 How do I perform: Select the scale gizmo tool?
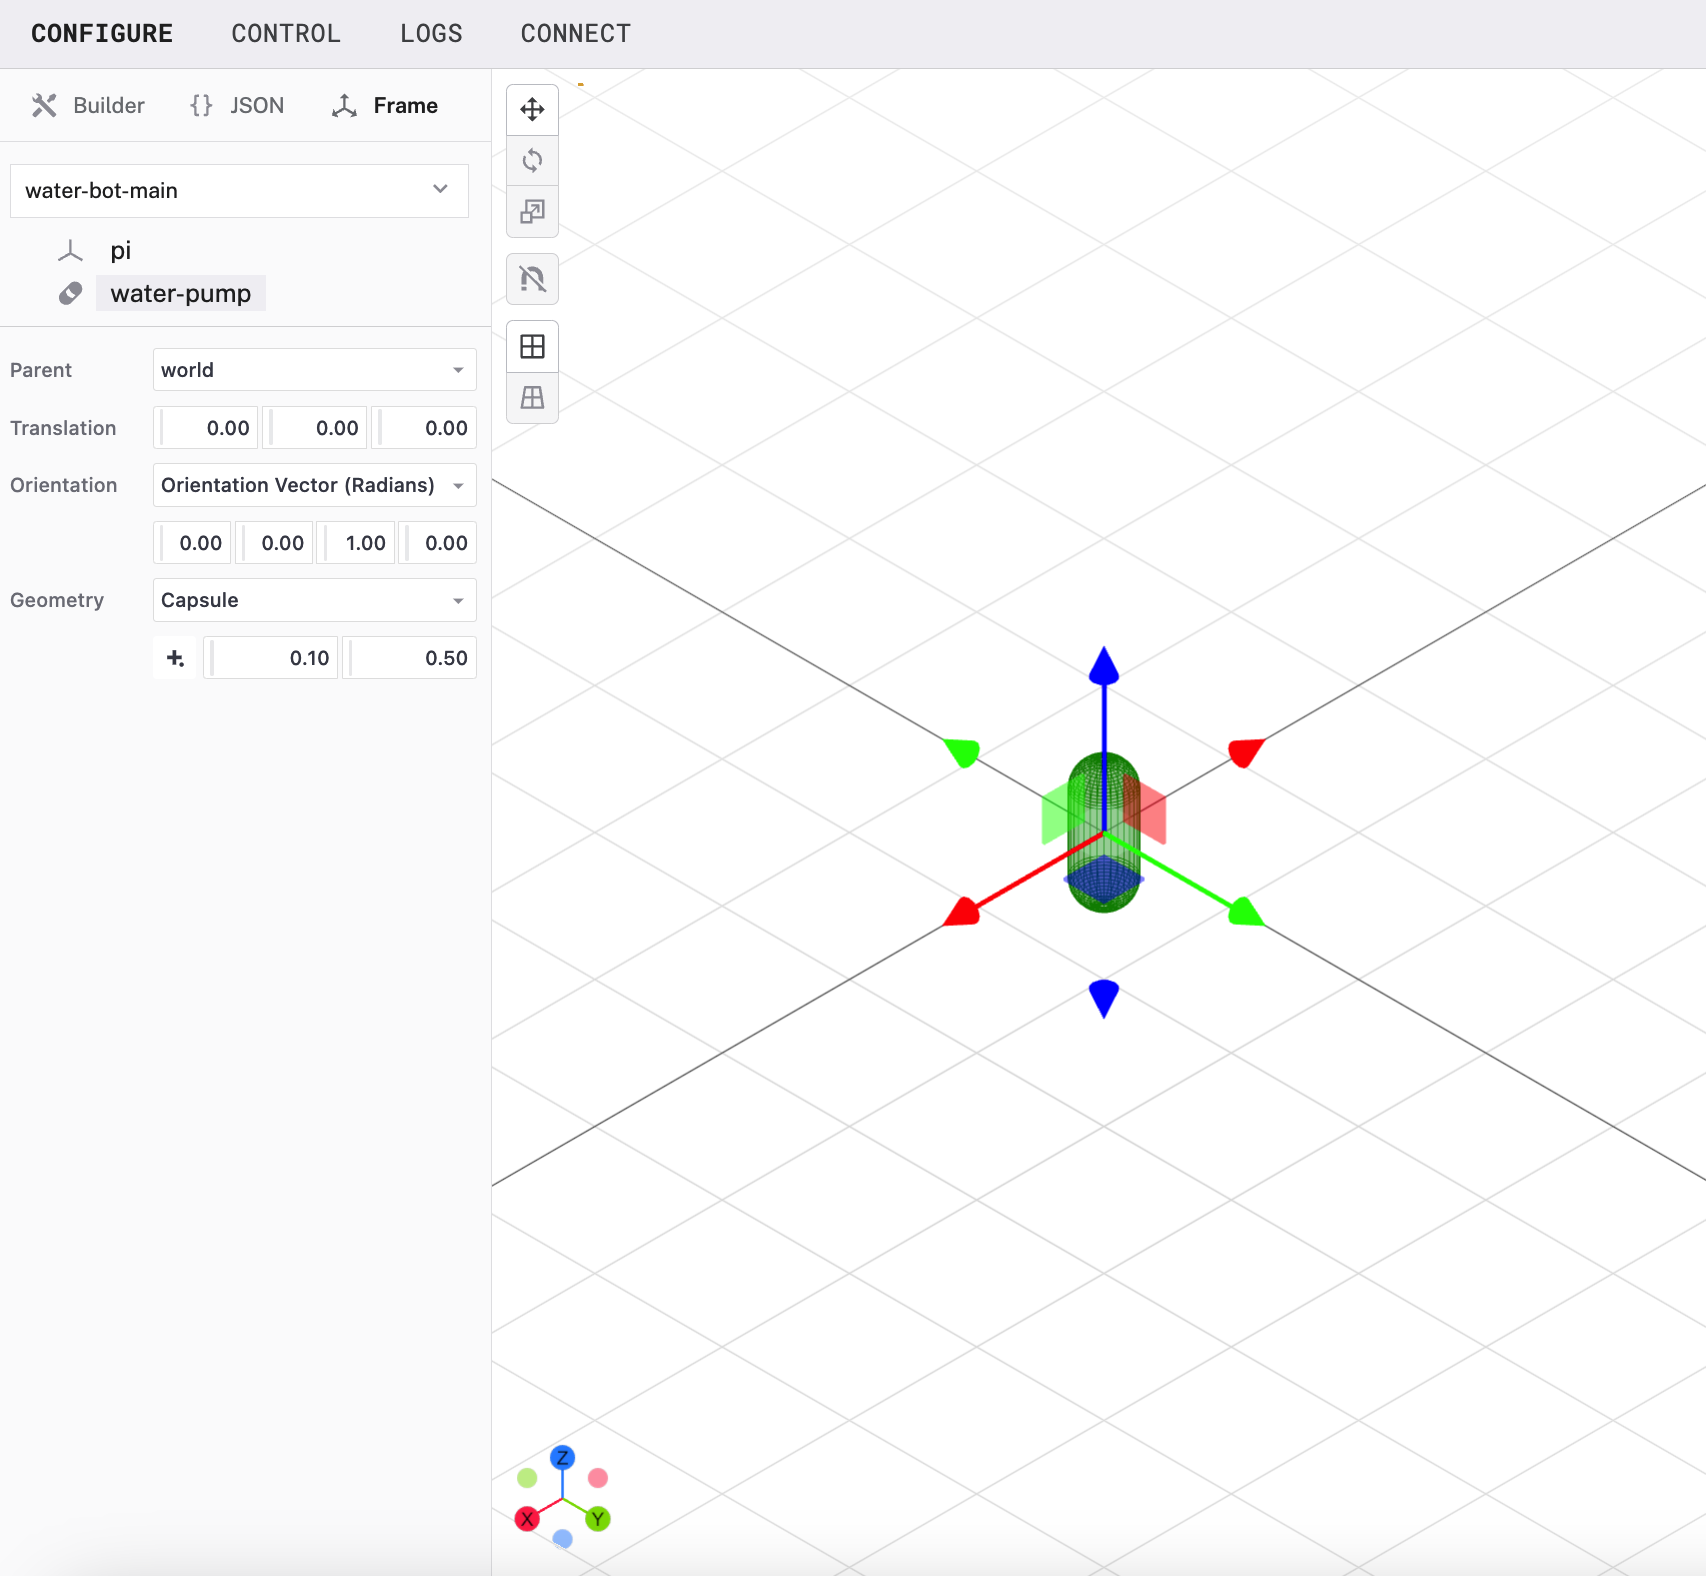click(532, 212)
